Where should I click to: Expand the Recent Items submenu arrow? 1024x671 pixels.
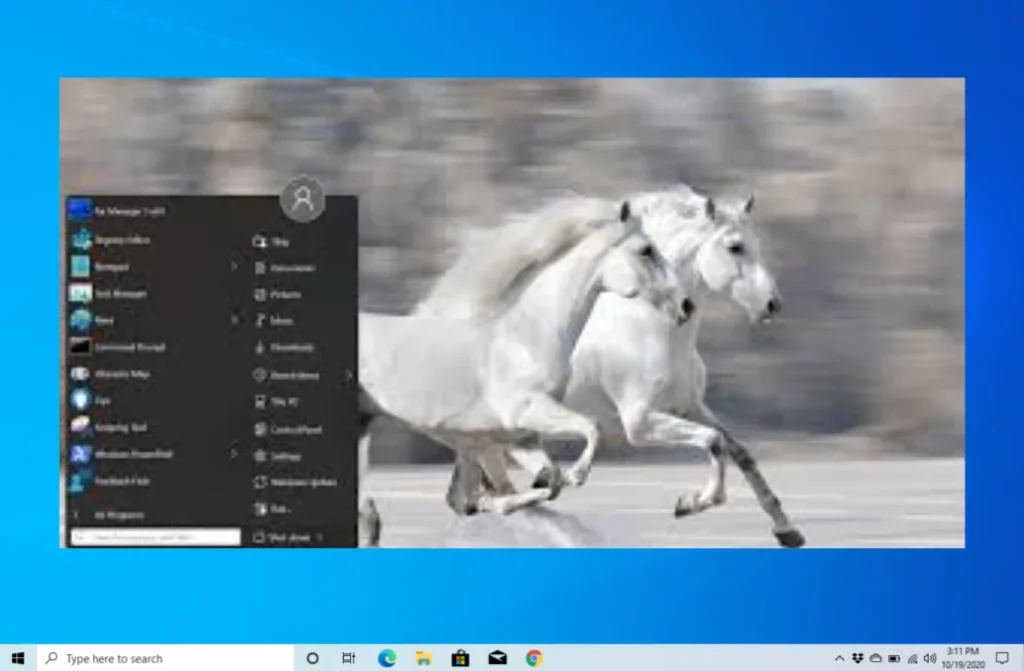pos(349,375)
